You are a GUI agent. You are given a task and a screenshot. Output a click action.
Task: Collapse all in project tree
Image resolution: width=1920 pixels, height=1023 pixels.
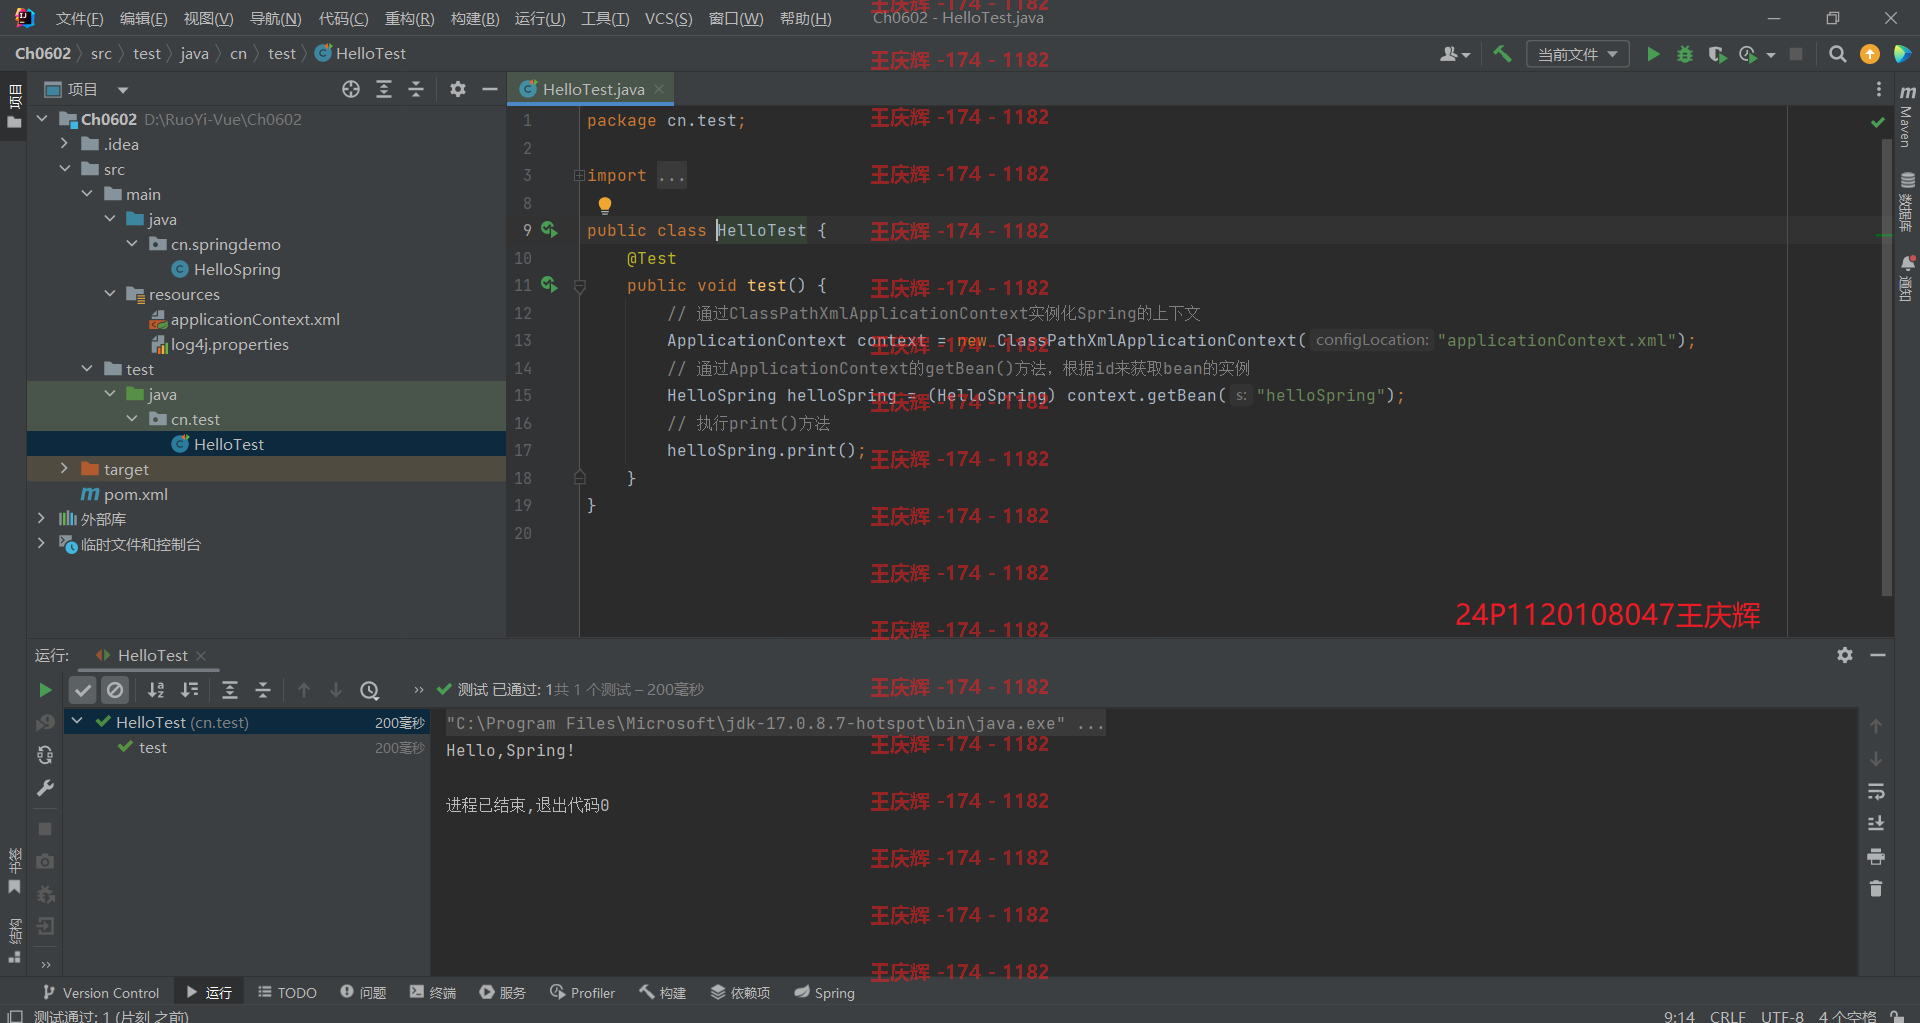tap(416, 89)
